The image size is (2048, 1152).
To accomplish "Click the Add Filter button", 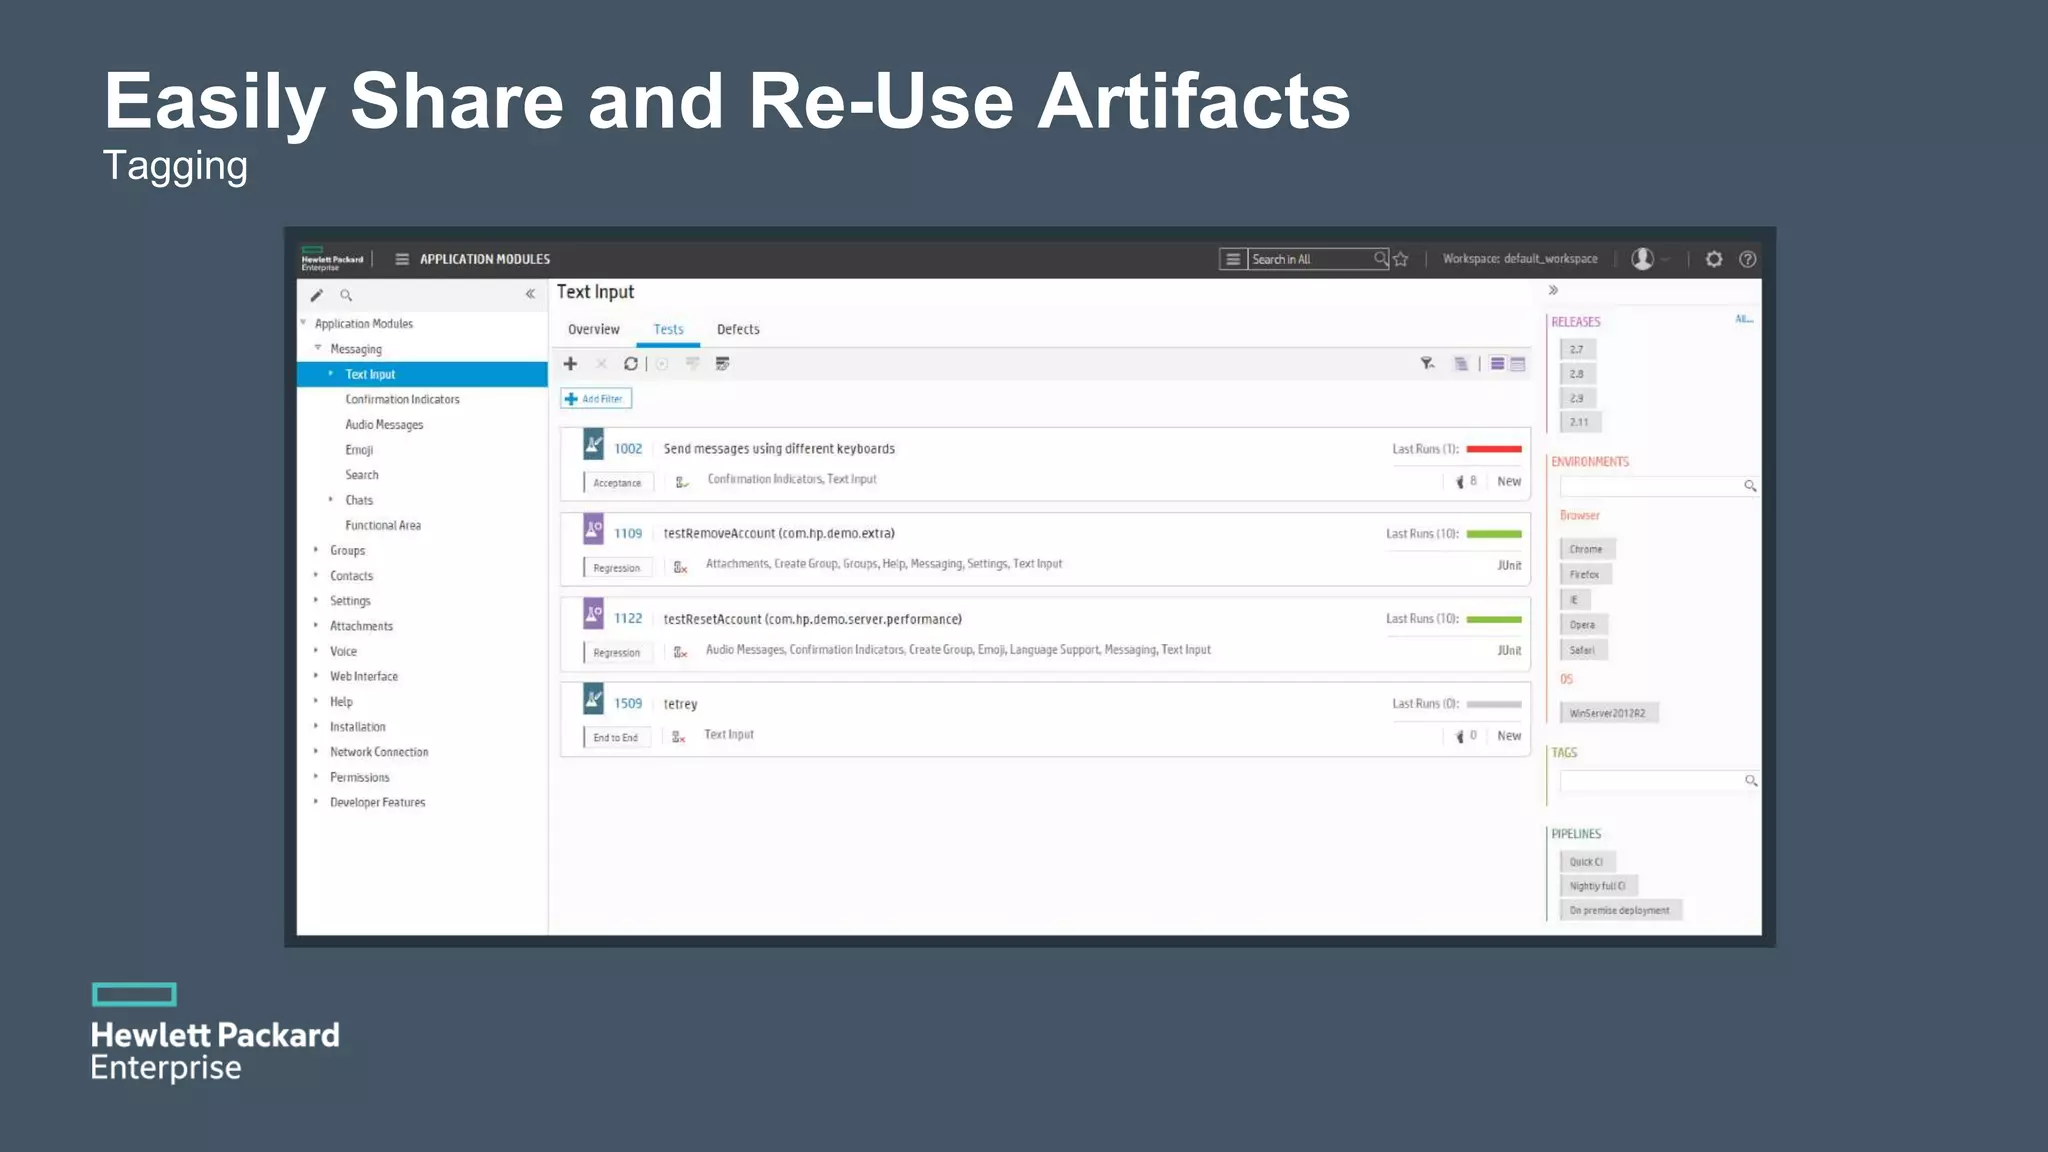I will point(596,399).
